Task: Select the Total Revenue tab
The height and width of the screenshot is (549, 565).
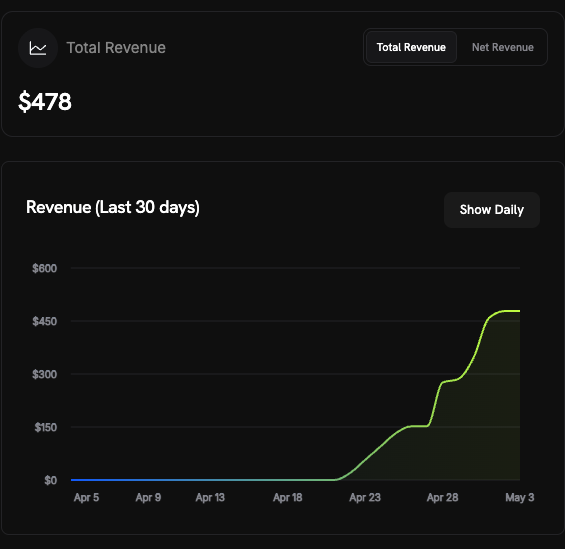Action: pyautogui.click(x=411, y=47)
